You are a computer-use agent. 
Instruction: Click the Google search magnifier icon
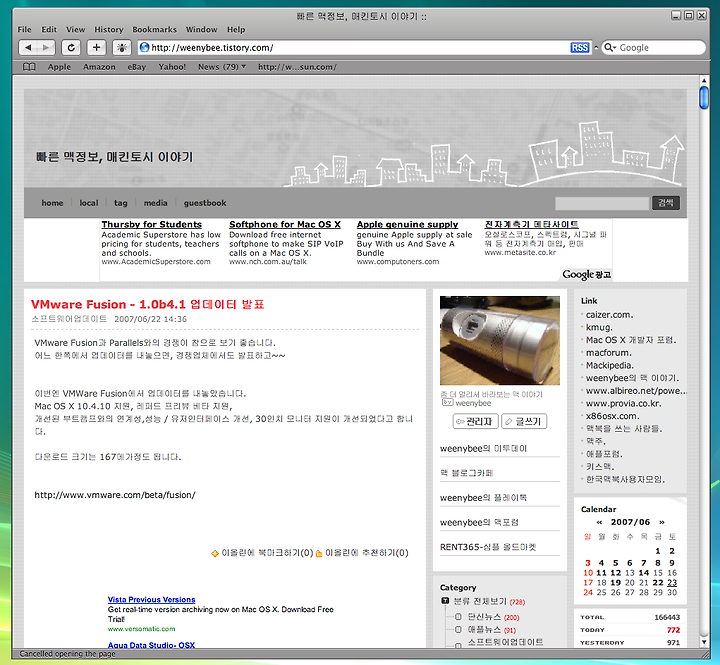(609, 47)
